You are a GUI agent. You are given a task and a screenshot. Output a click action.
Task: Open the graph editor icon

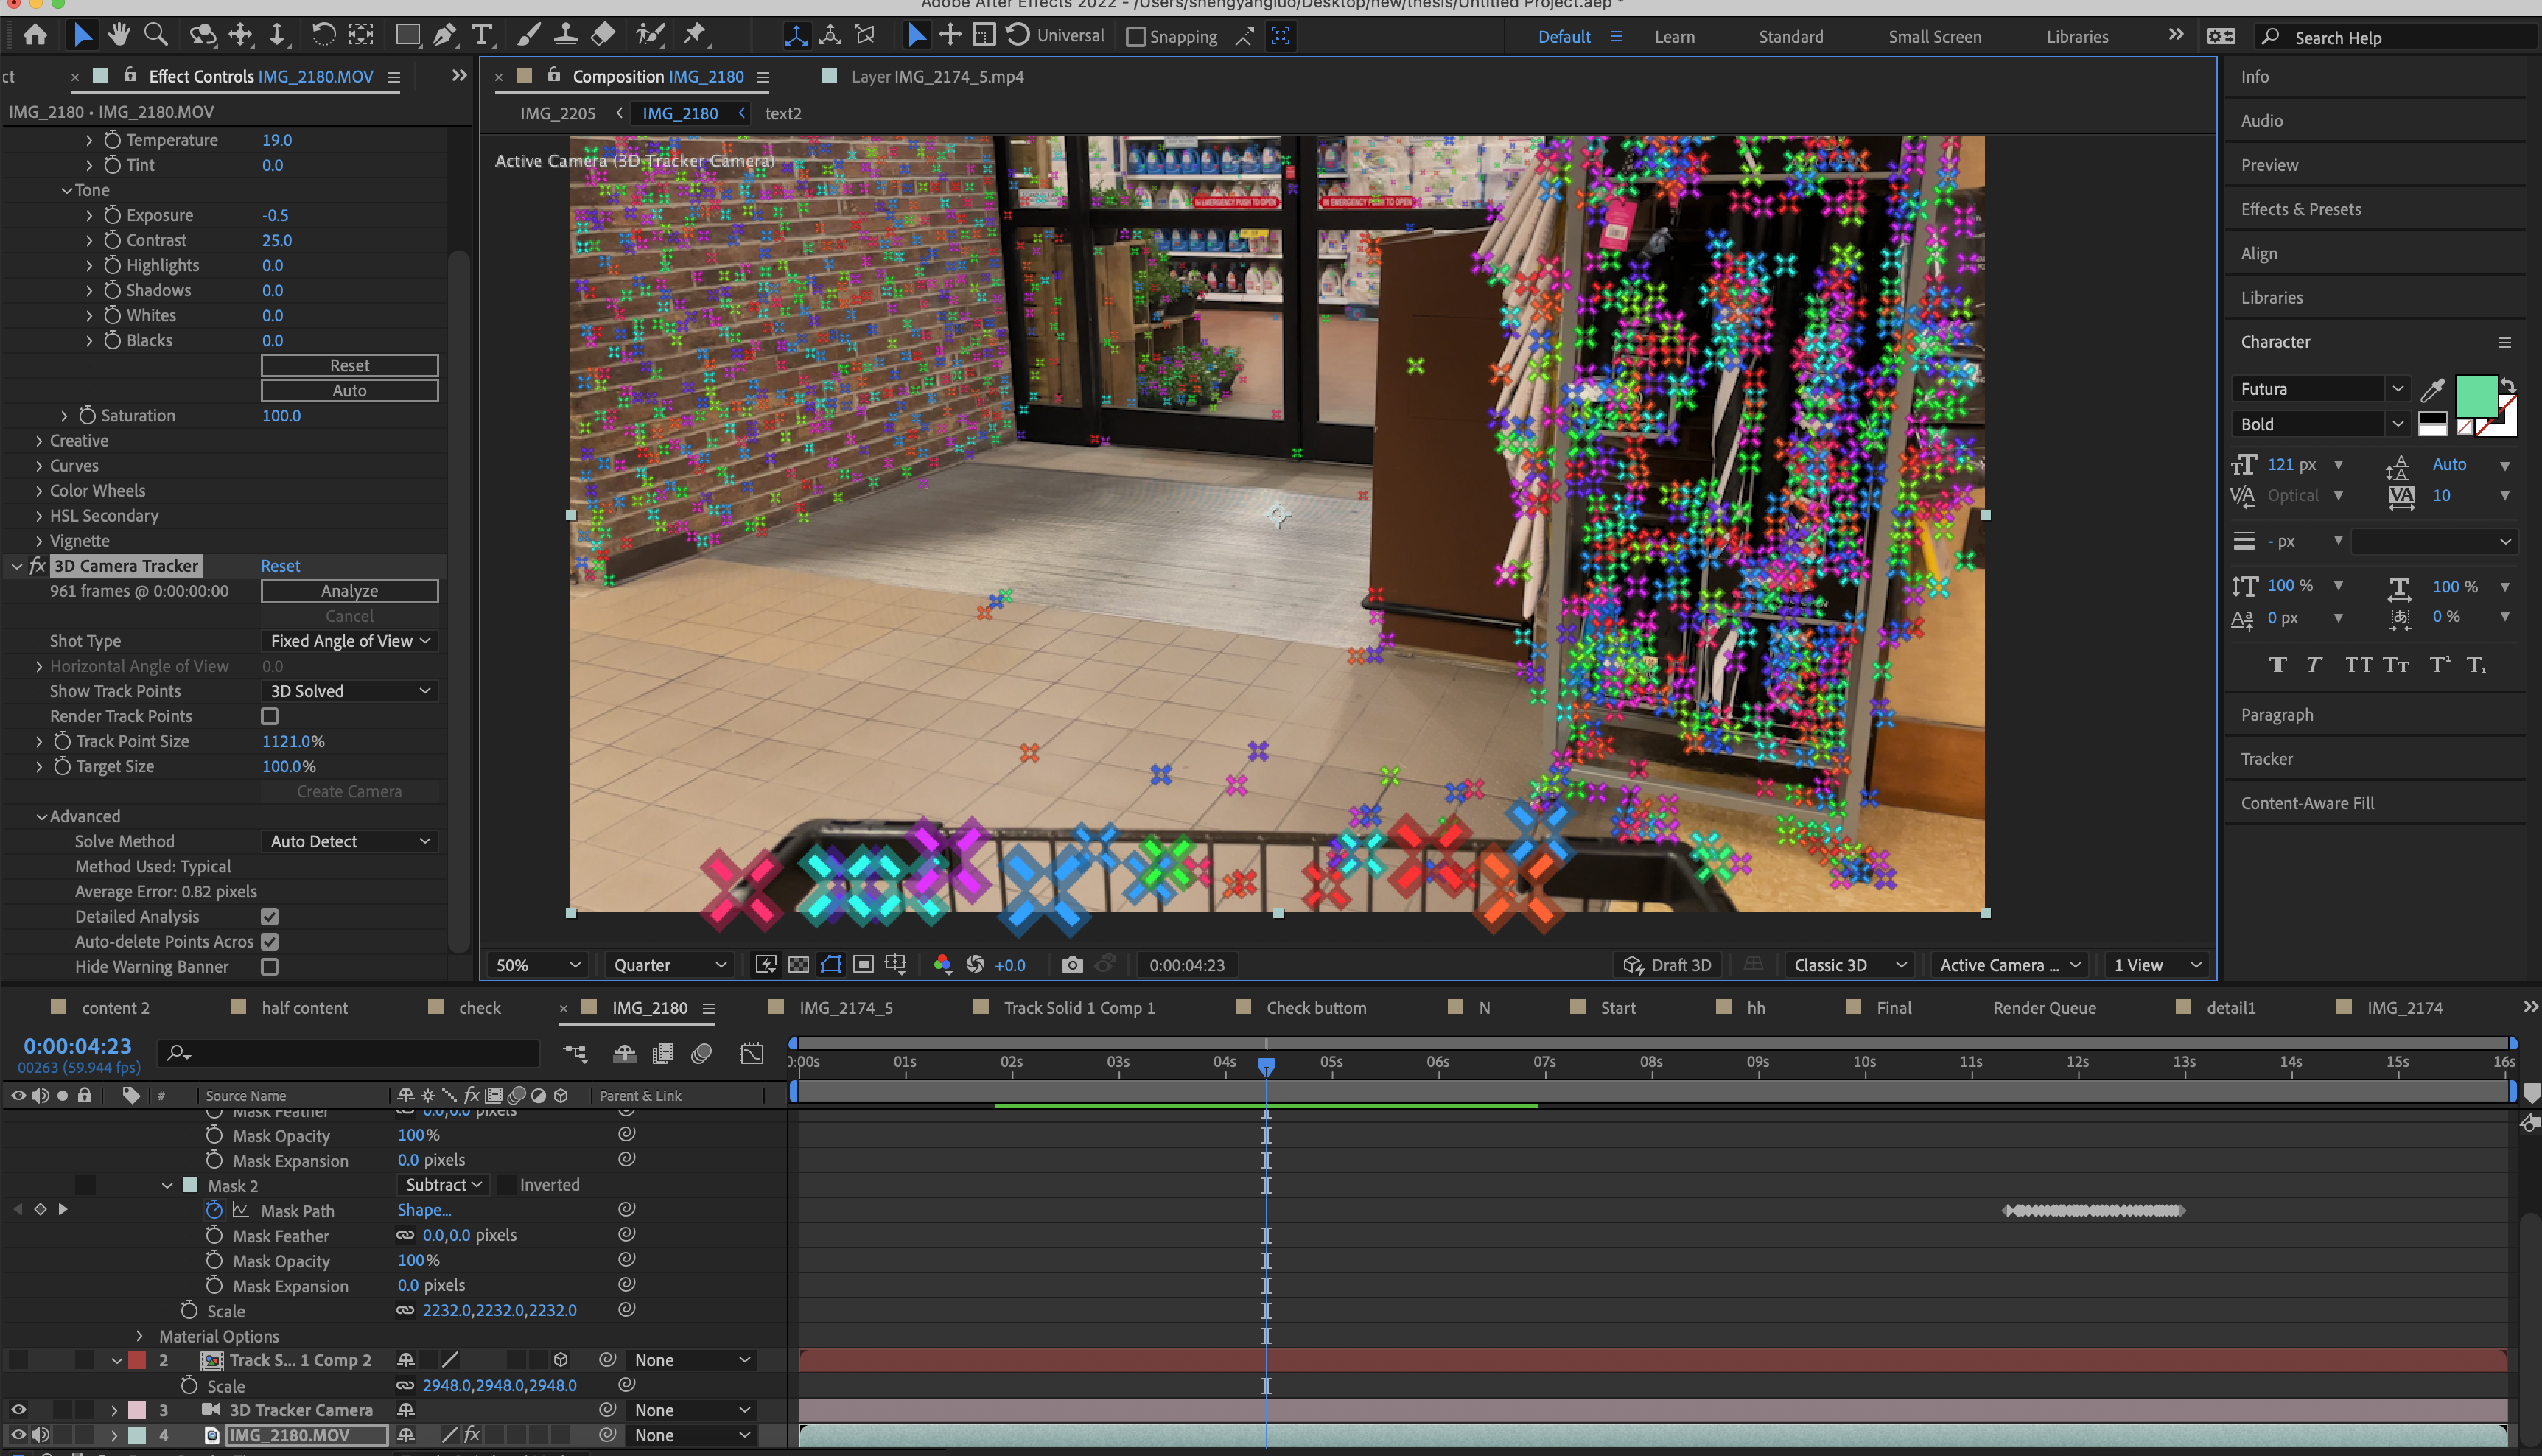coord(751,1053)
